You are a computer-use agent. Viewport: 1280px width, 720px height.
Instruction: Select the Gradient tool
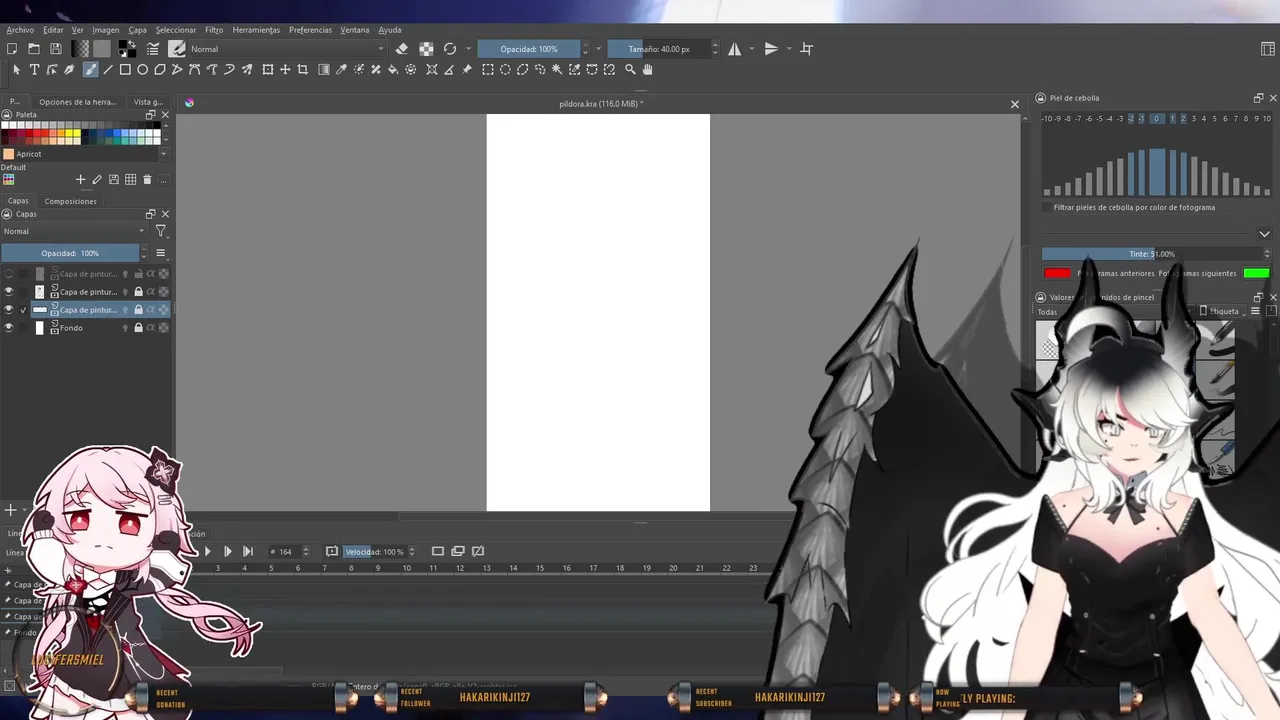pos(324,69)
